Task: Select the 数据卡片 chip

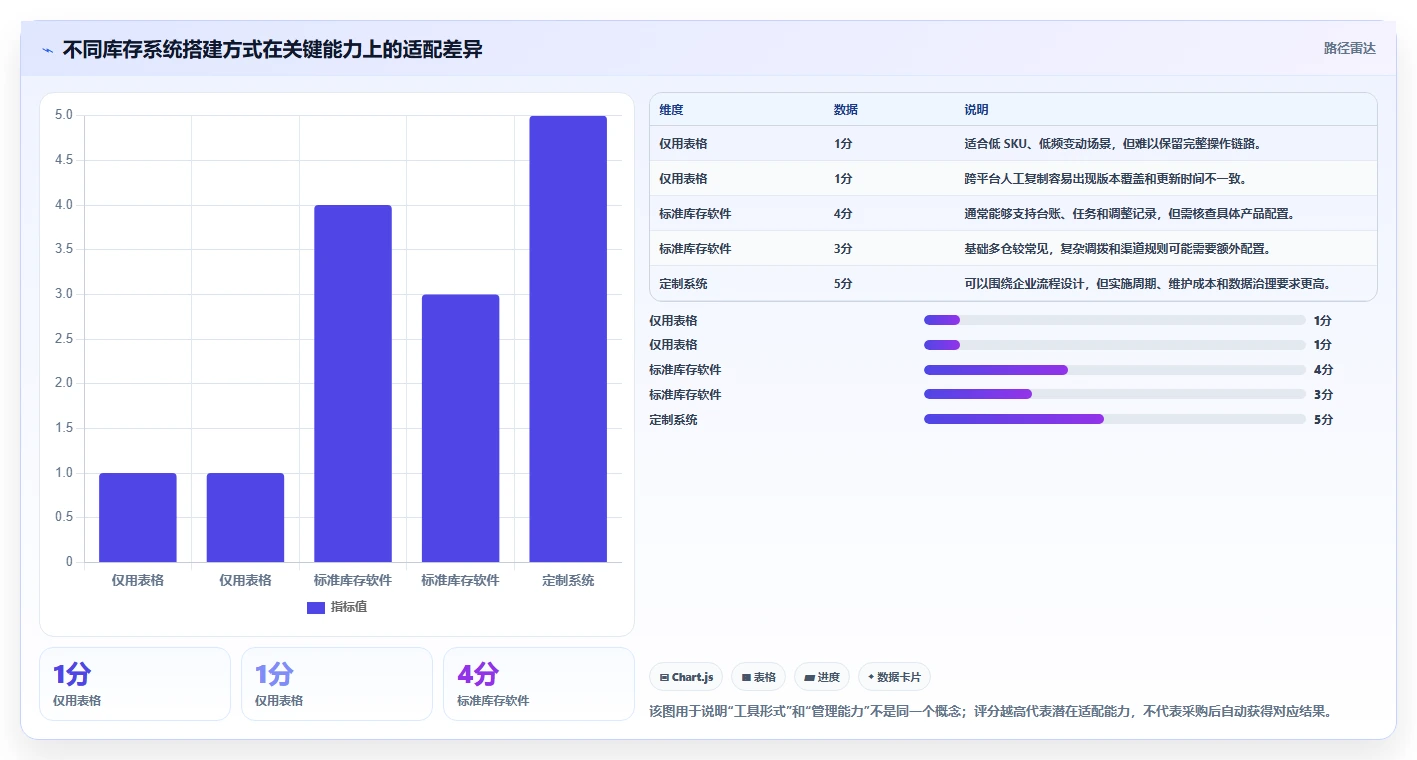Action: tap(894, 677)
